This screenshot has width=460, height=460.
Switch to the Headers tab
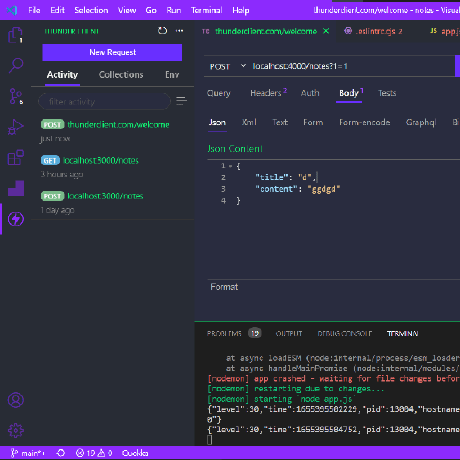tap(268, 93)
